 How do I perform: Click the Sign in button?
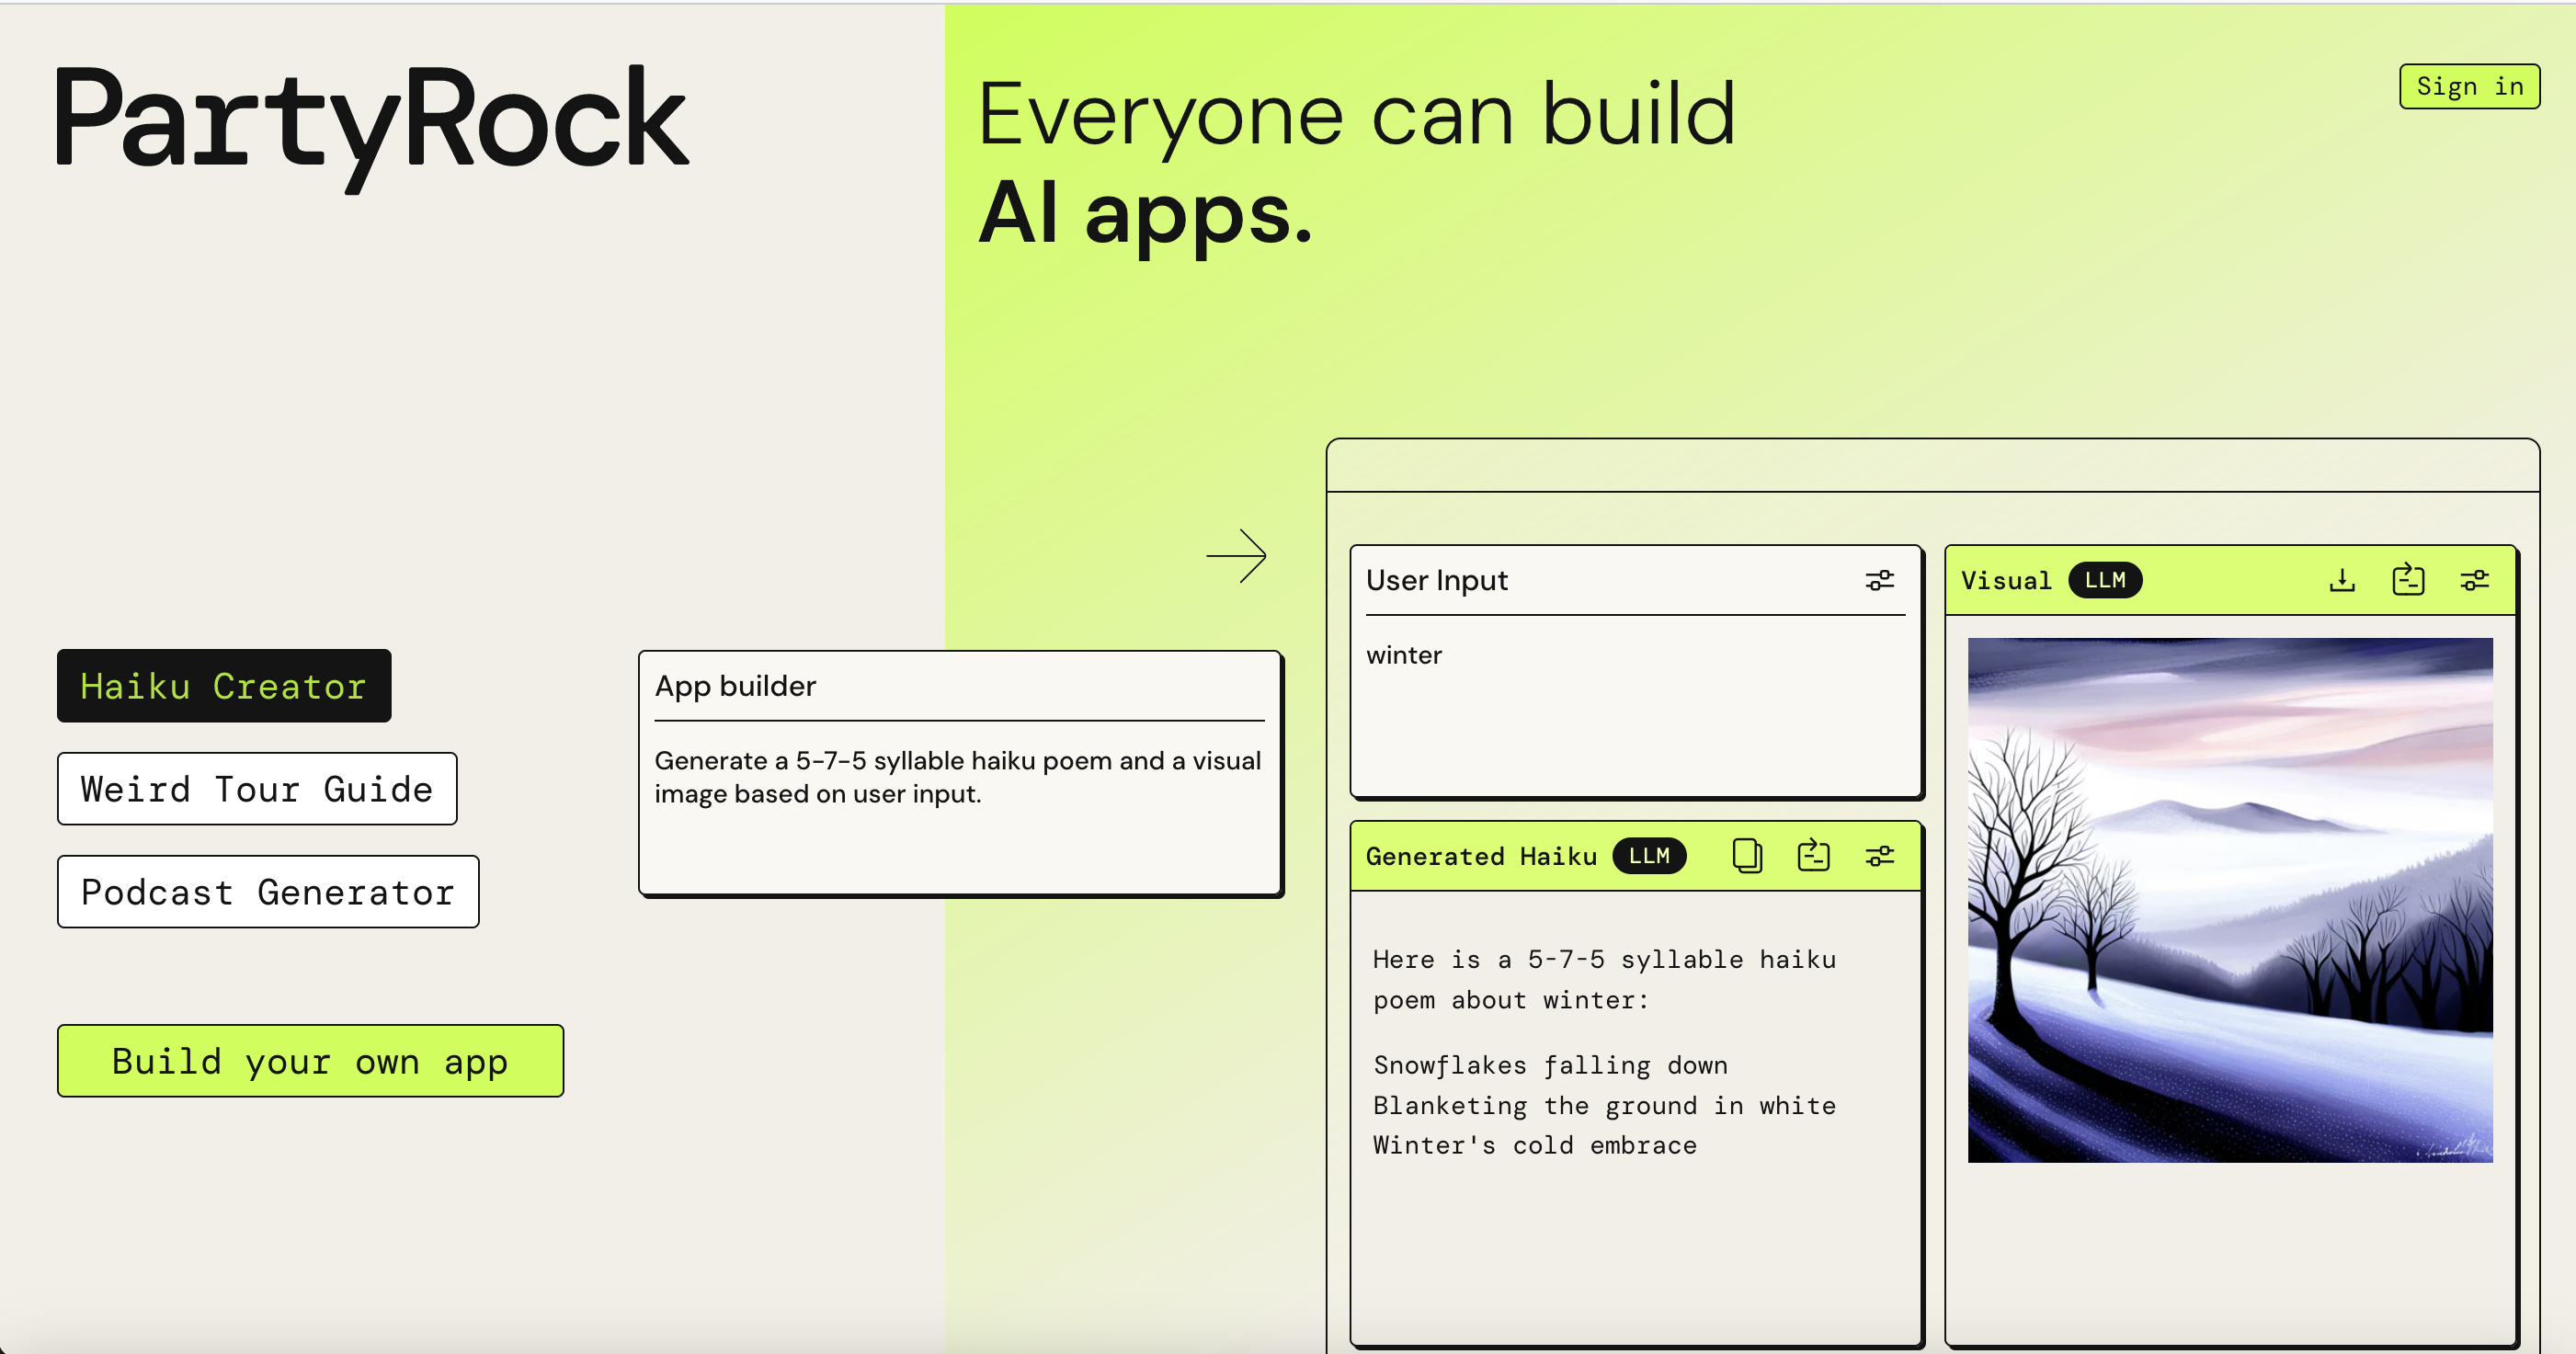click(x=2469, y=87)
